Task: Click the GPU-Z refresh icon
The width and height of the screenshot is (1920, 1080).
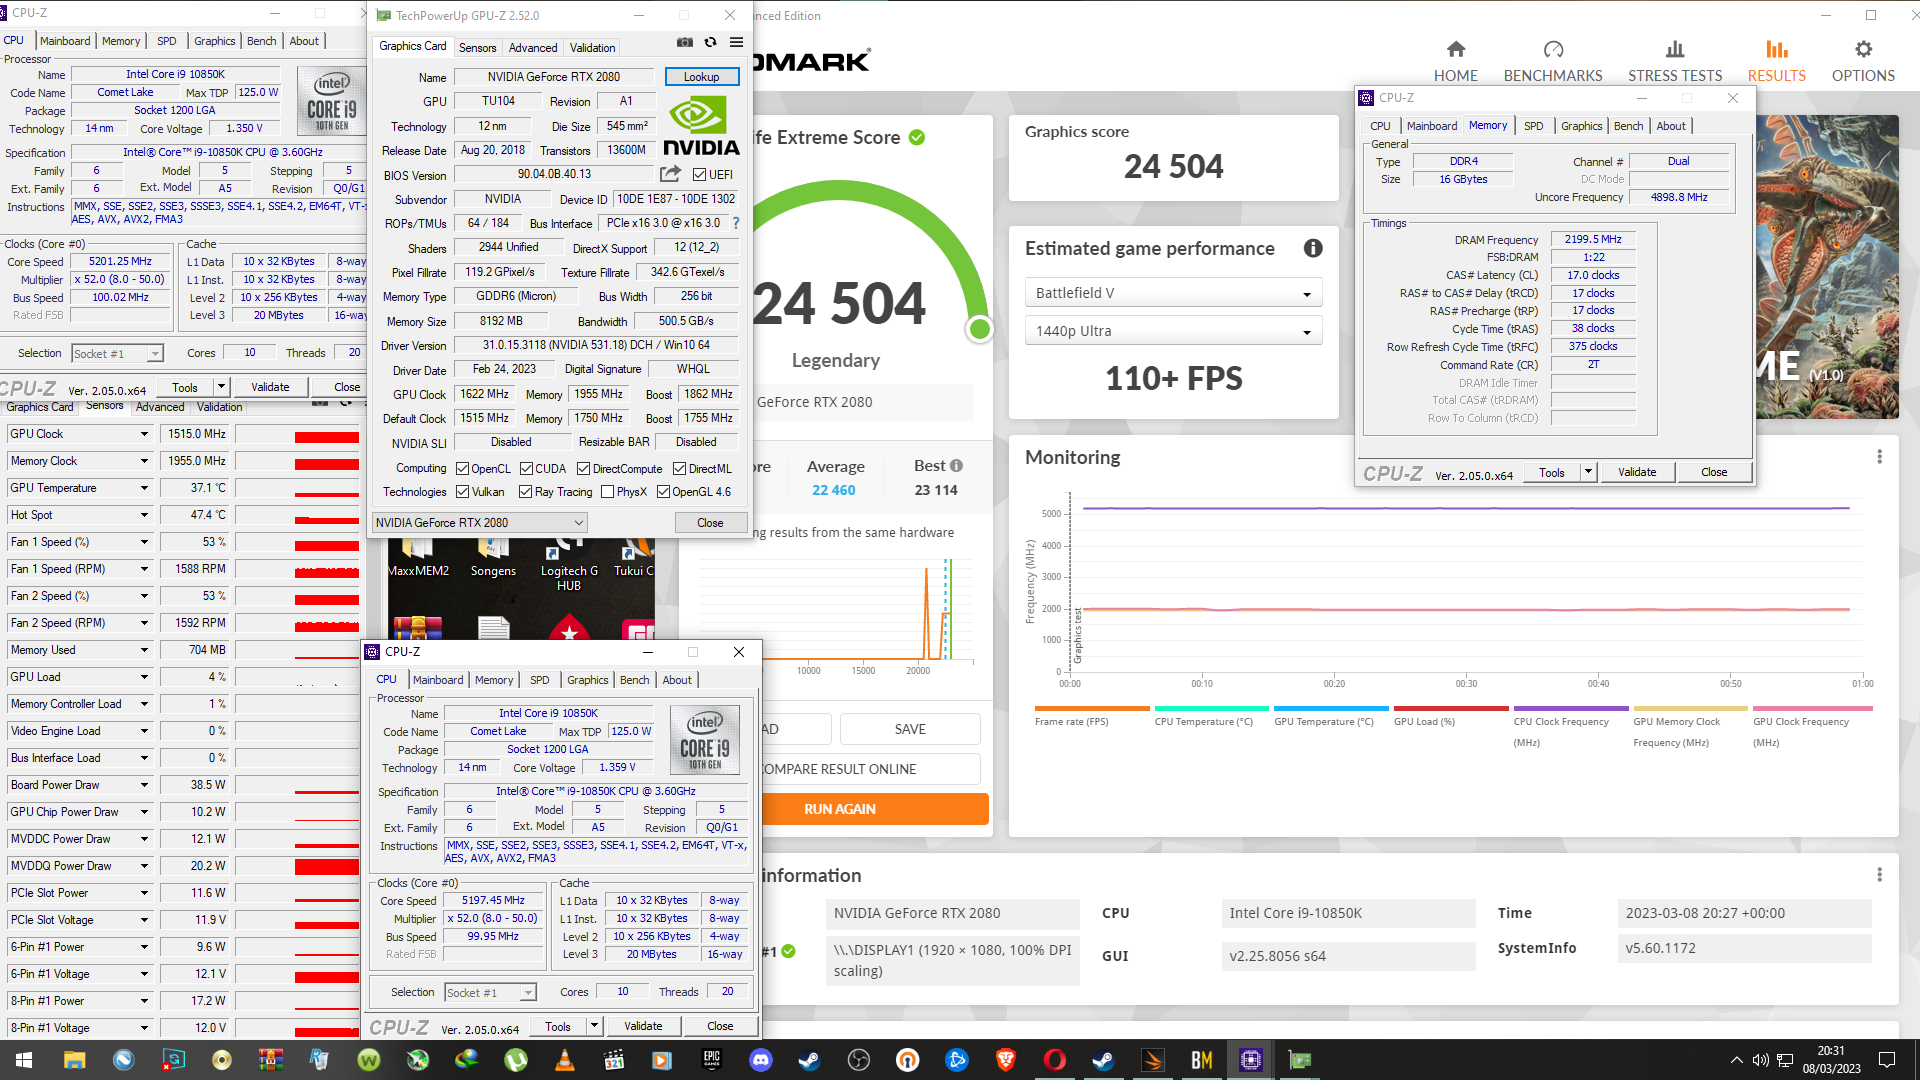Action: [x=710, y=43]
